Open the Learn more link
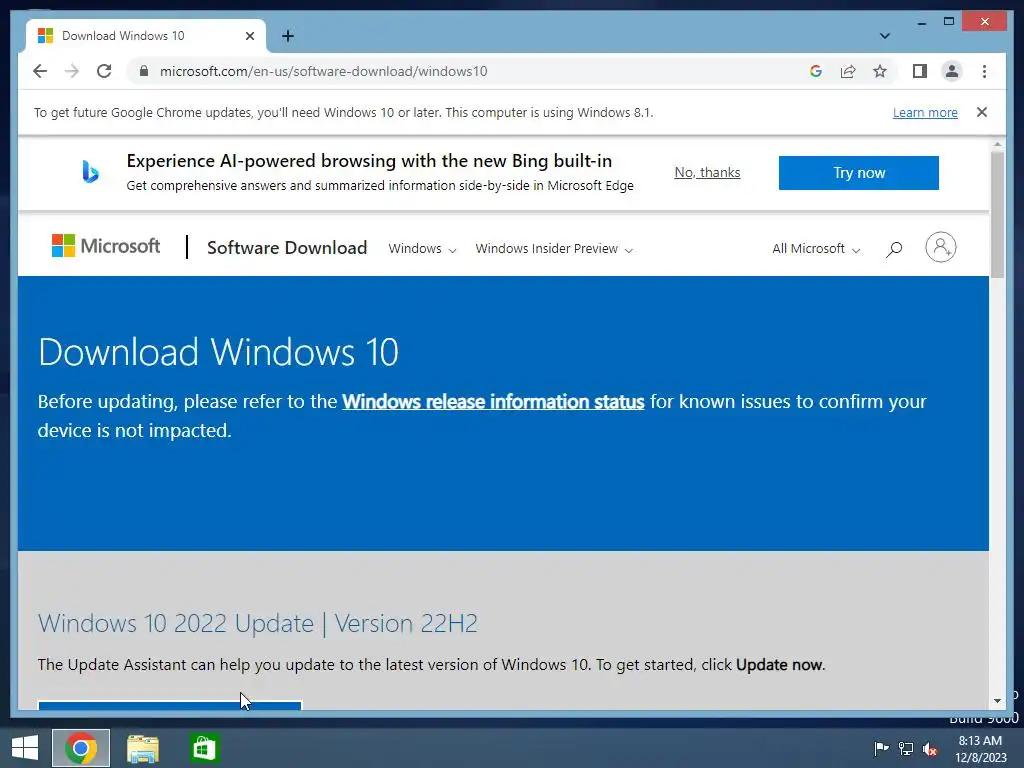Viewport: 1024px width, 768px height. (925, 112)
